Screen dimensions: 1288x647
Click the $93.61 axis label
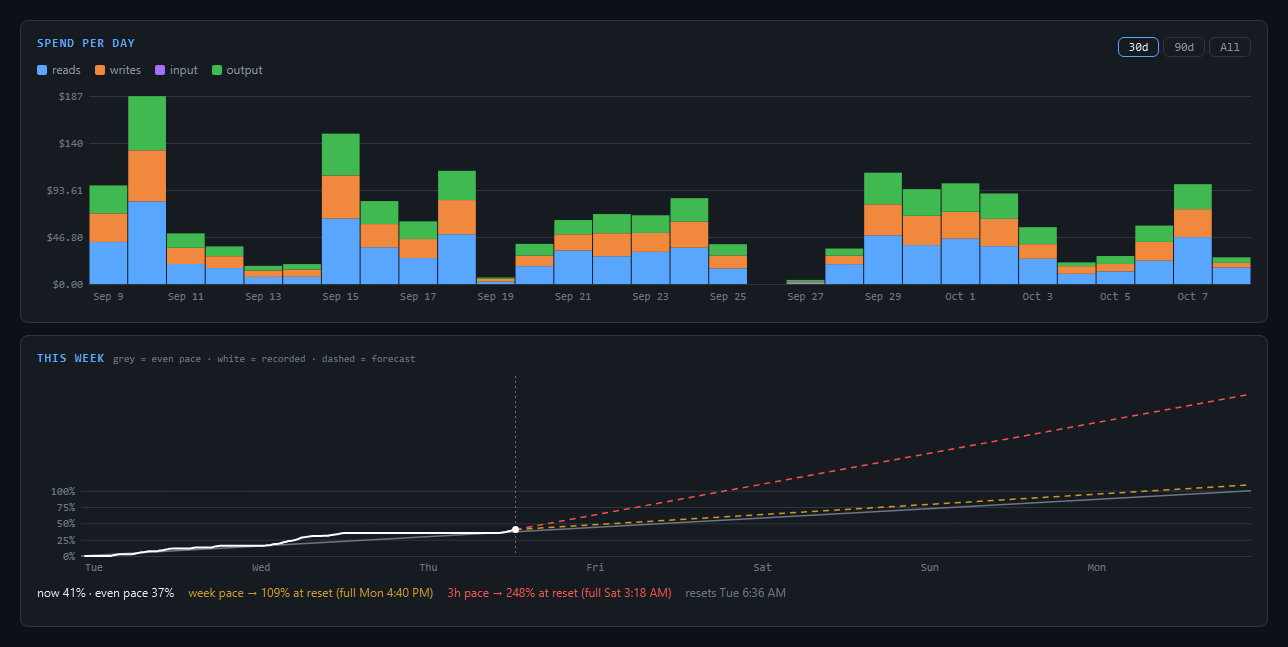tap(64, 190)
